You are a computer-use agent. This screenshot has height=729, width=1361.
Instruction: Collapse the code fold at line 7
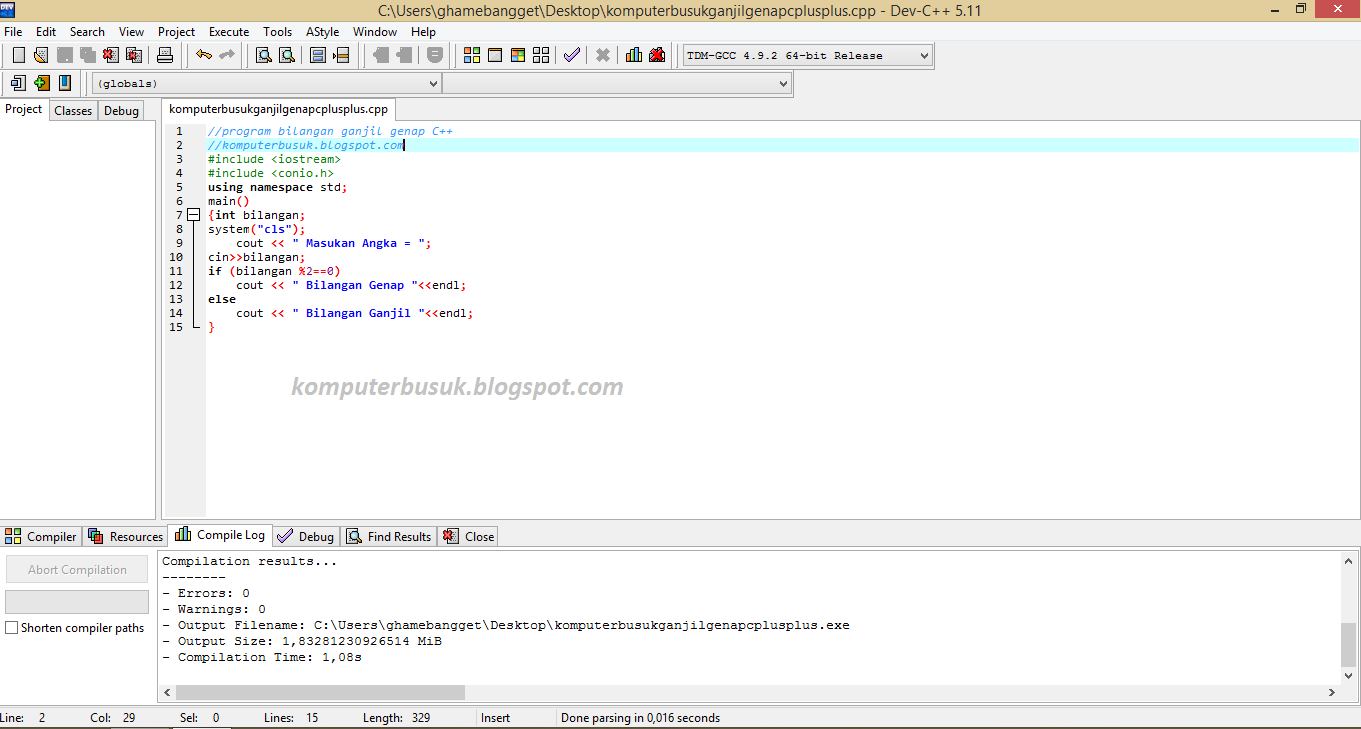[194, 215]
